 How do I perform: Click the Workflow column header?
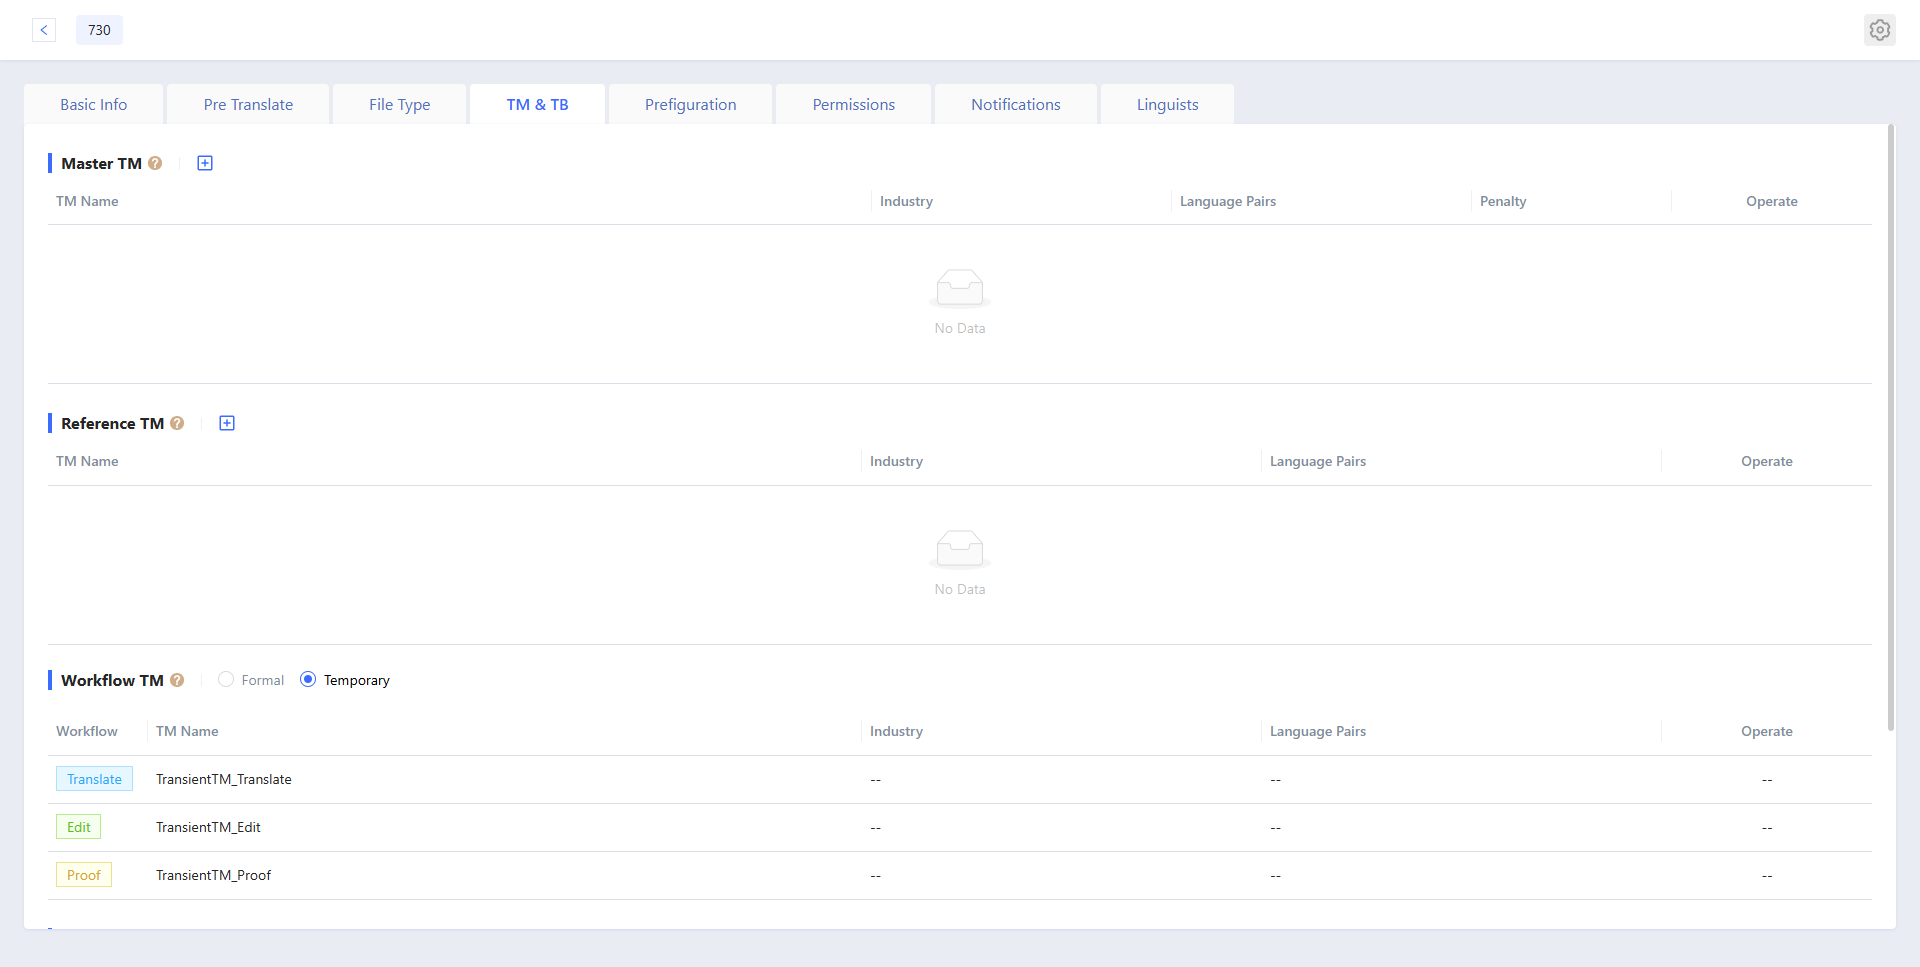pos(87,731)
